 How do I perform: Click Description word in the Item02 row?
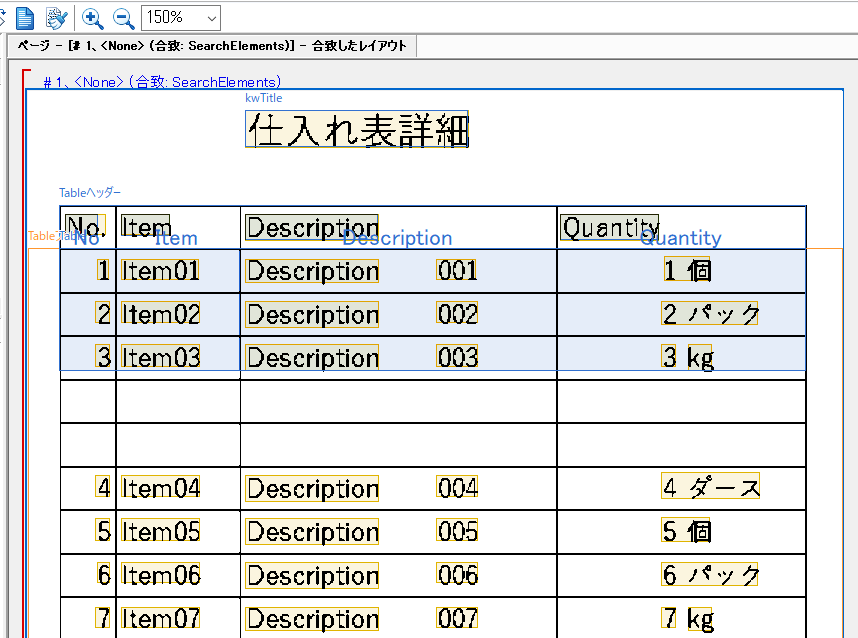[312, 315]
